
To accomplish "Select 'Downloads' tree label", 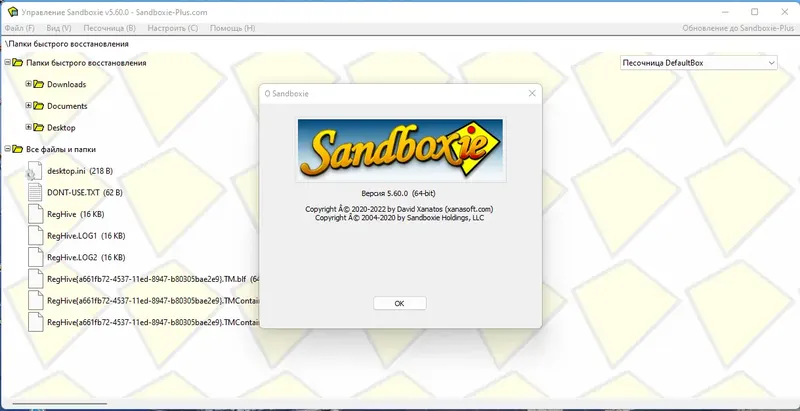I will [x=66, y=84].
